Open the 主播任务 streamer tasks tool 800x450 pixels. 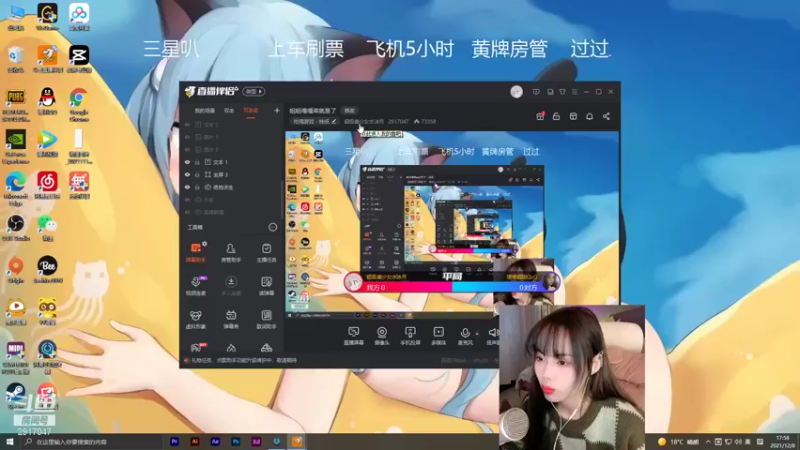coord(266,252)
